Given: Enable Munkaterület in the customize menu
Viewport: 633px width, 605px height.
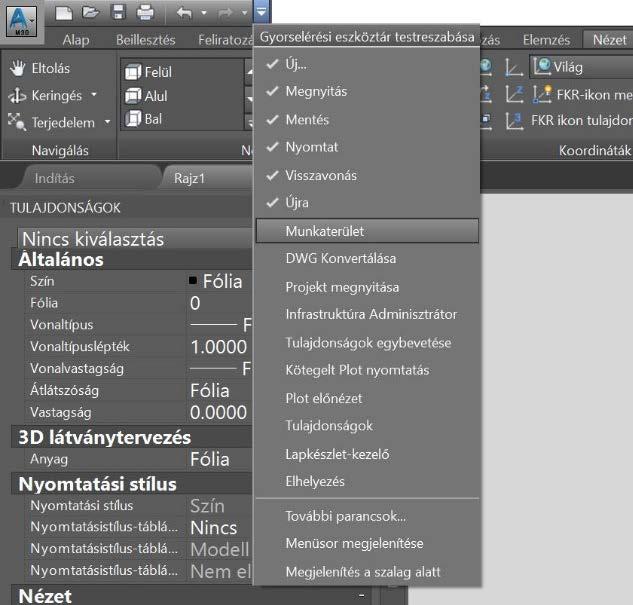Looking at the screenshot, I should pos(367,231).
